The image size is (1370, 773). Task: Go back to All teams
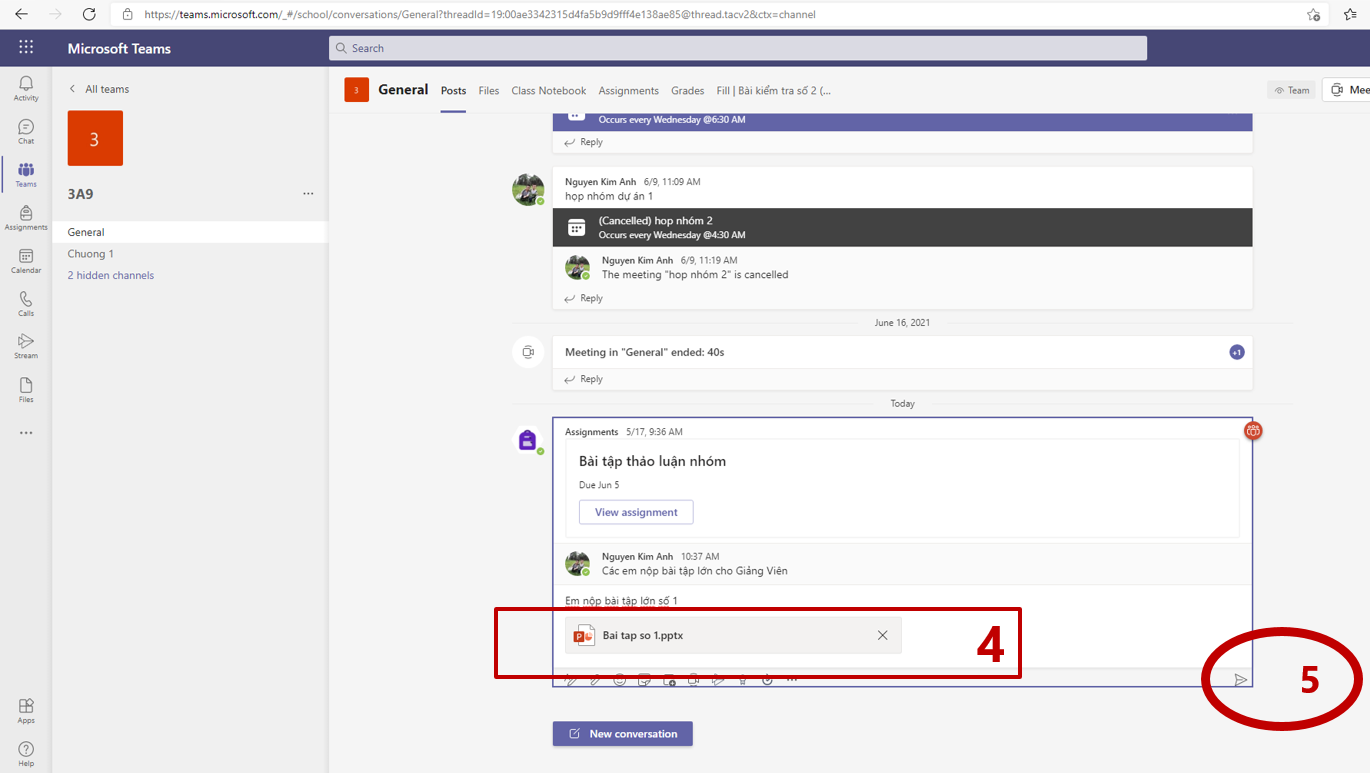point(98,89)
